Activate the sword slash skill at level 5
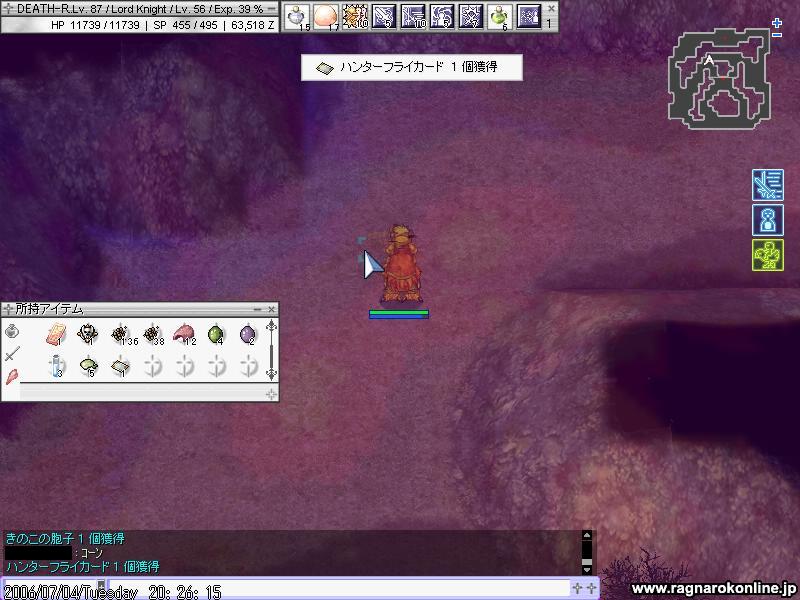Viewport: 800px width, 600px height. point(384,16)
